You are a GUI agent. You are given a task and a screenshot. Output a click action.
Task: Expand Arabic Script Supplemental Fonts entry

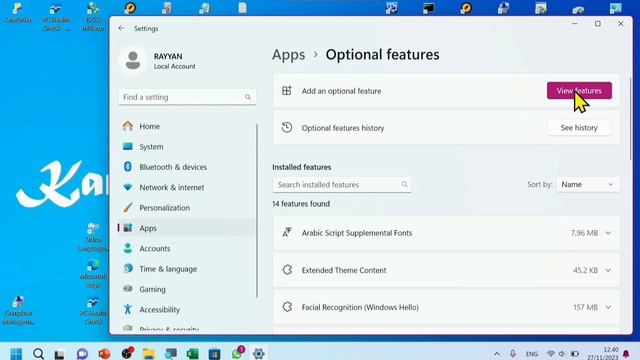click(608, 233)
